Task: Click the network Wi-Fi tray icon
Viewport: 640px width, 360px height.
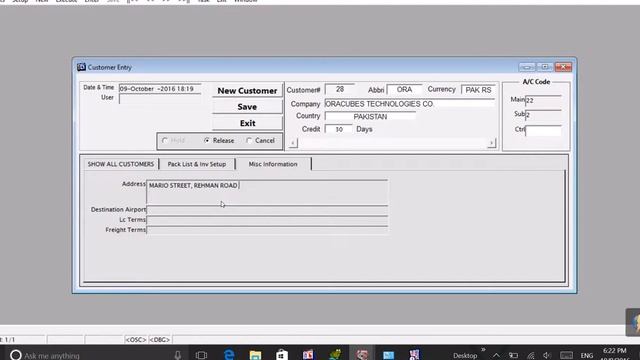Action: coord(531,356)
